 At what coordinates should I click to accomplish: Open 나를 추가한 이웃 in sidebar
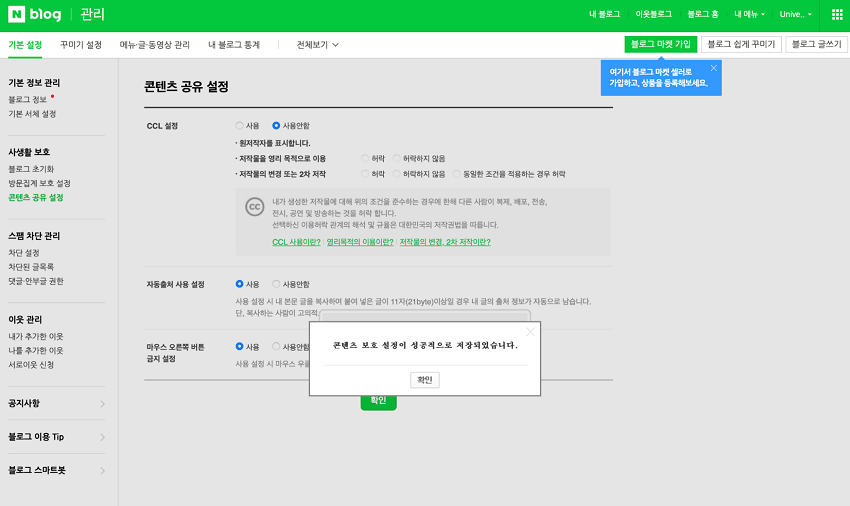pos(36,350)
